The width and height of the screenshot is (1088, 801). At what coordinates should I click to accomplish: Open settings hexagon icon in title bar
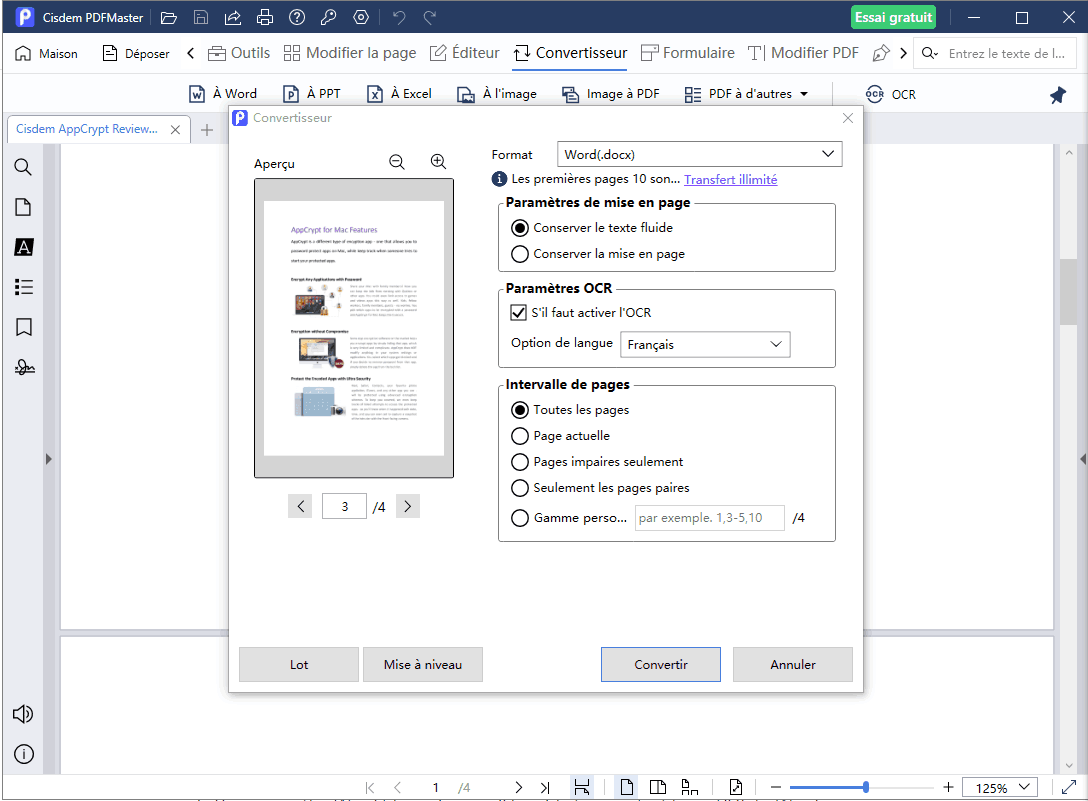click(x=361, y=18)
